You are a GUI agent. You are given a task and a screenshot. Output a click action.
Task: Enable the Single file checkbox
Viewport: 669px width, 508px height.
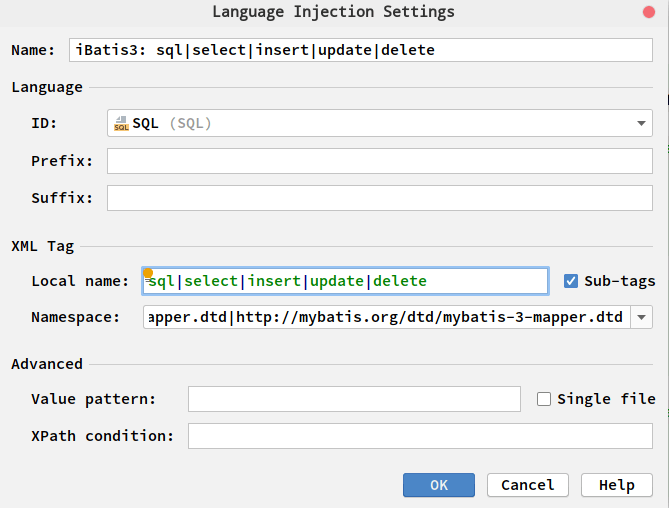[x=544, y=399]
